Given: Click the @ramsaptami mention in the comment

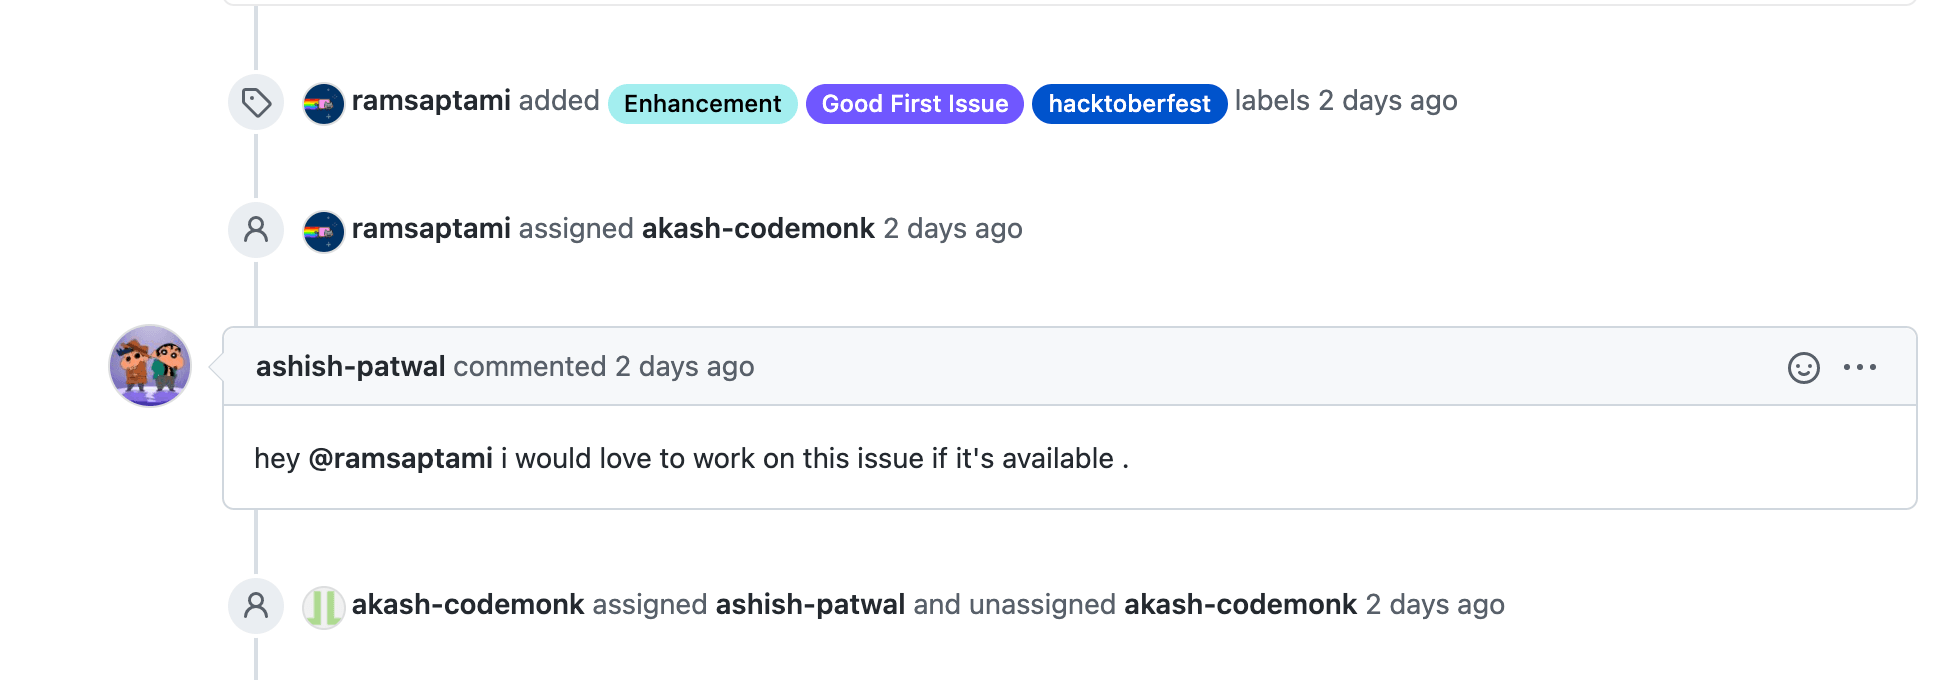Looking at the screenshot, I should [400, 459].
